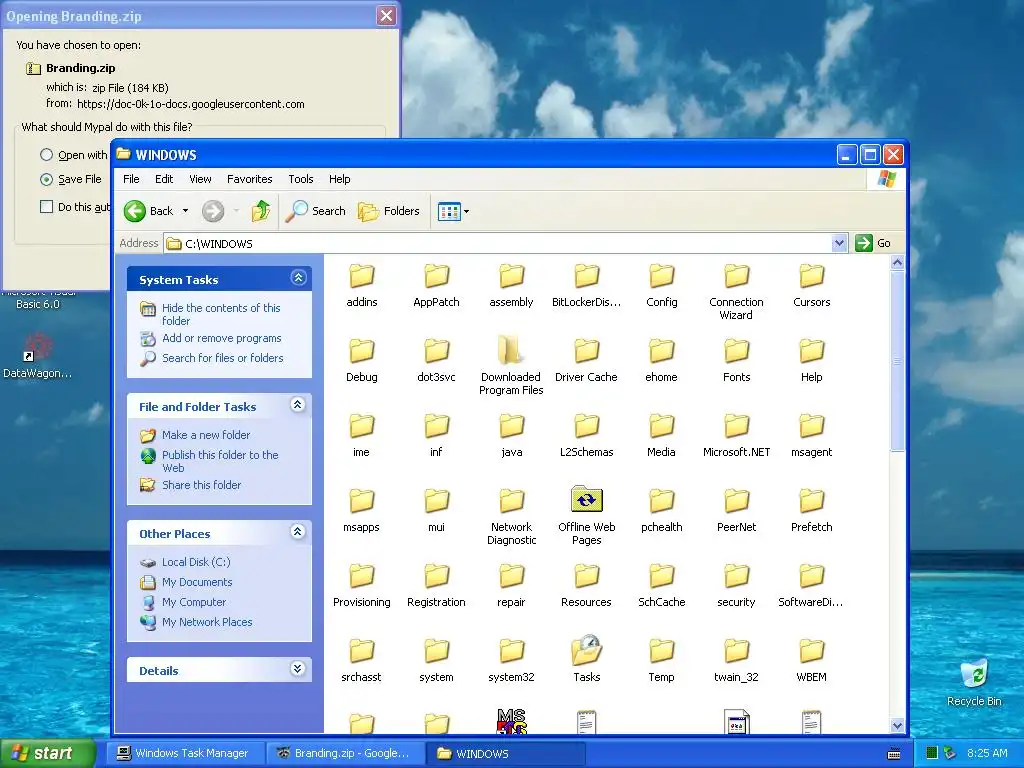Select the Config folder icon
Viewport: 1024px width, 768px height.
(x=662, y=276)
